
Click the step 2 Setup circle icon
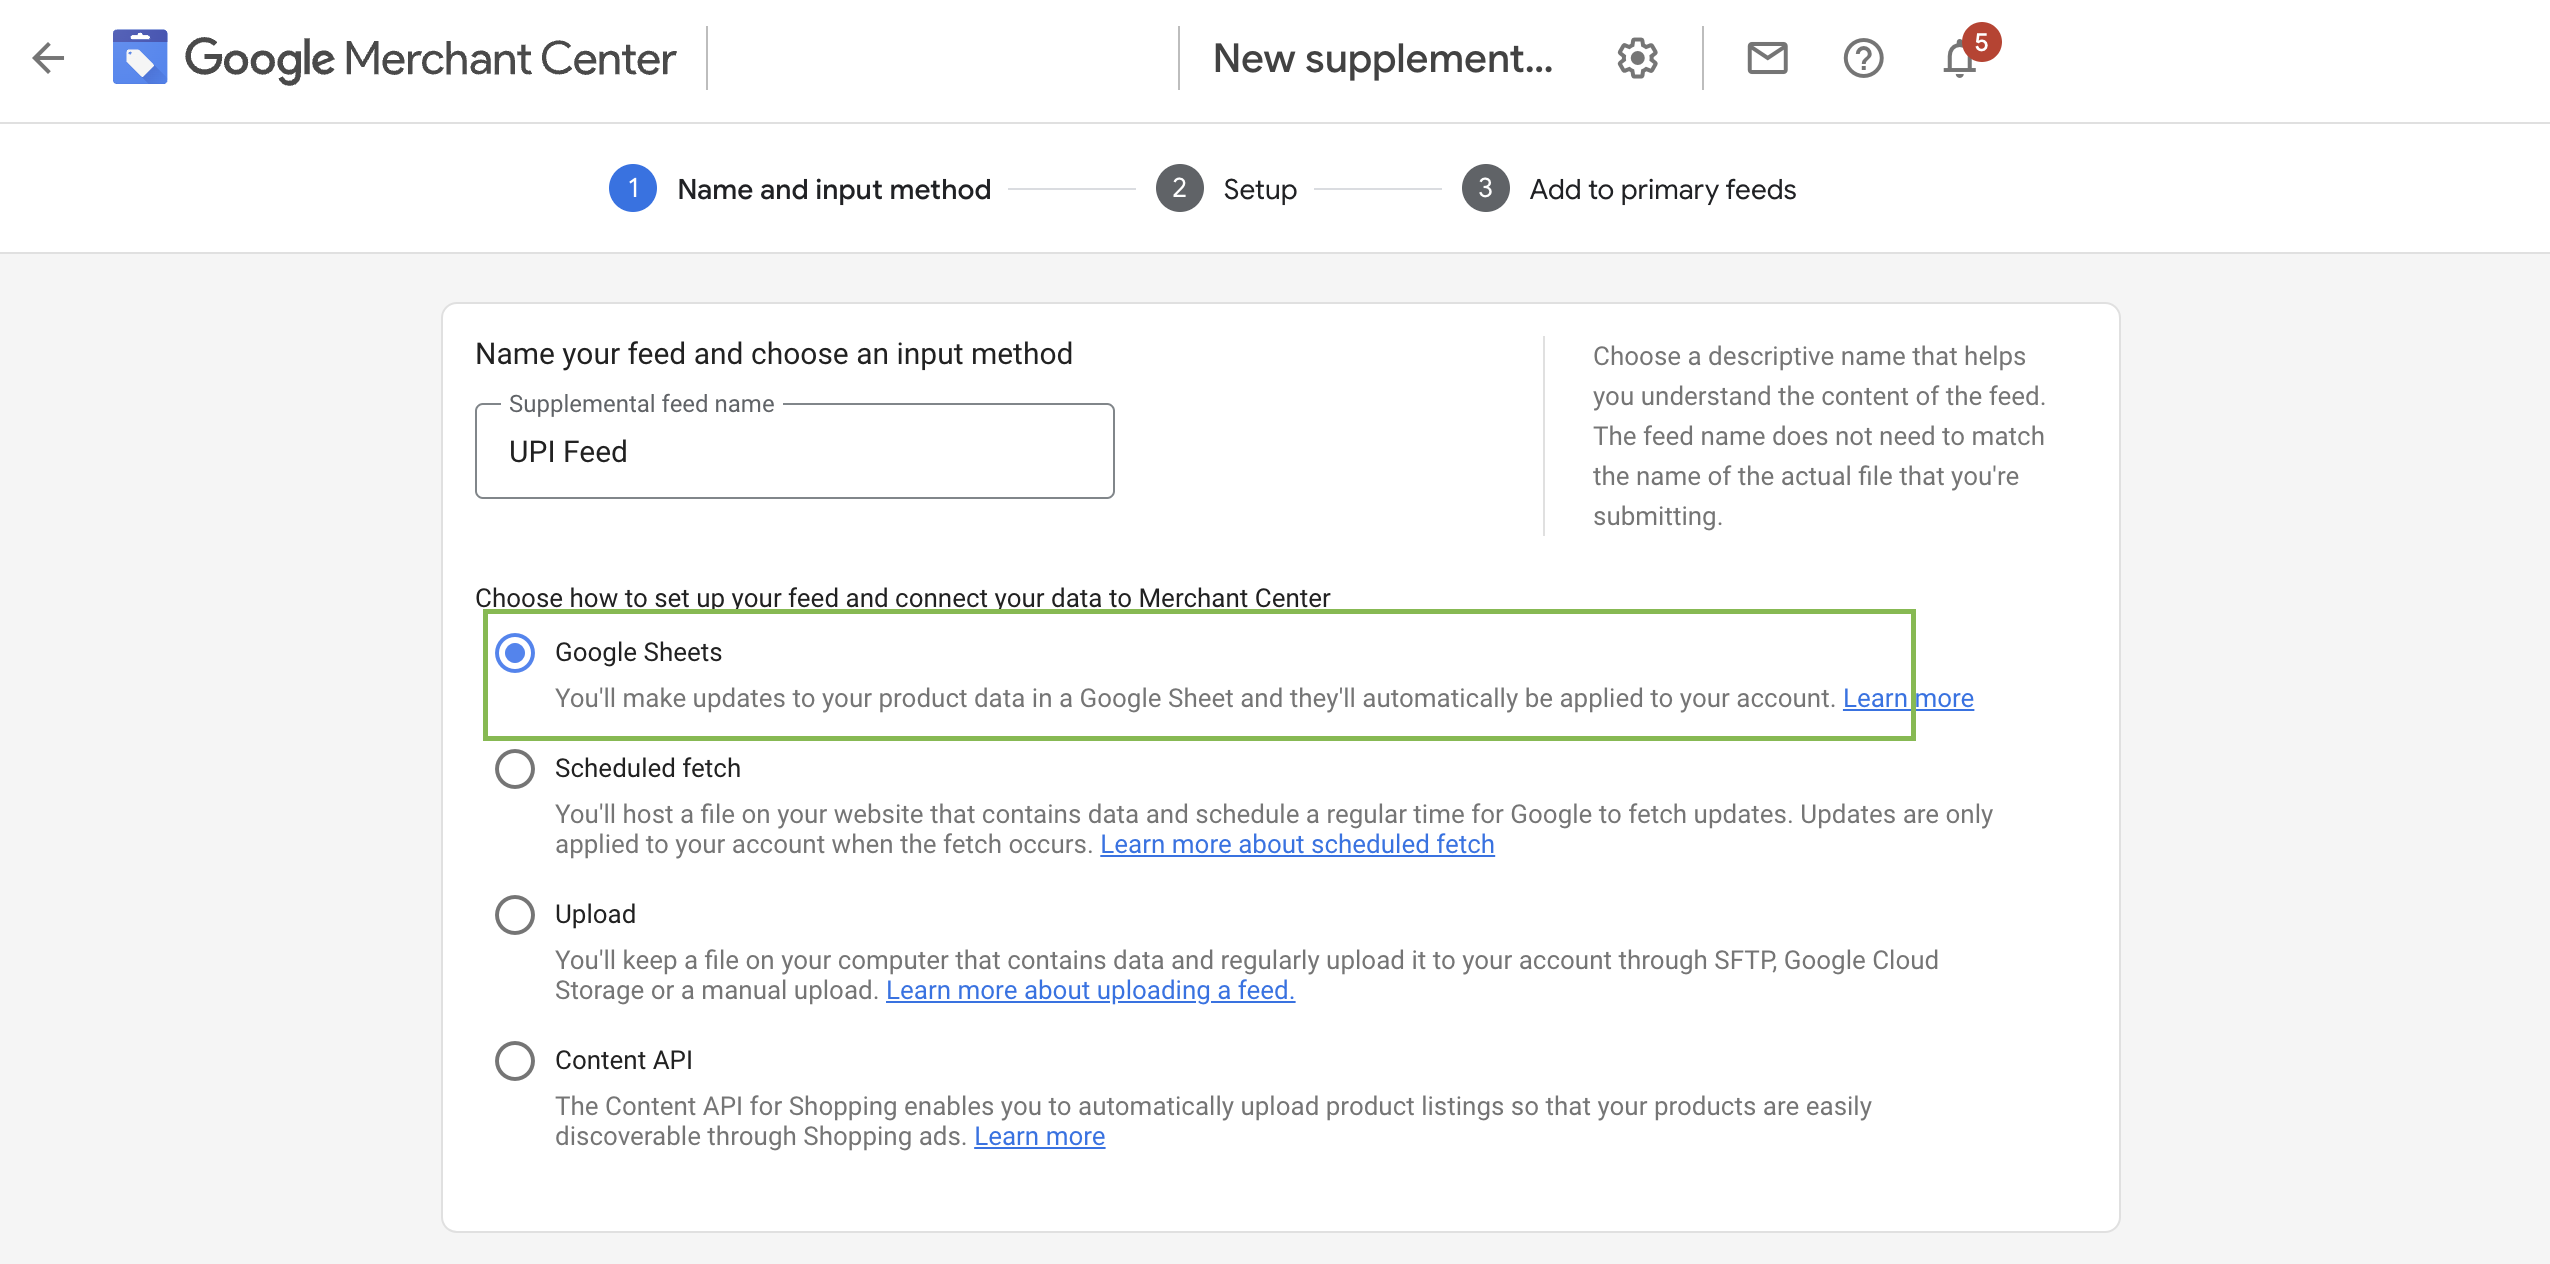pyautogui.click(x=1179, y=187)
